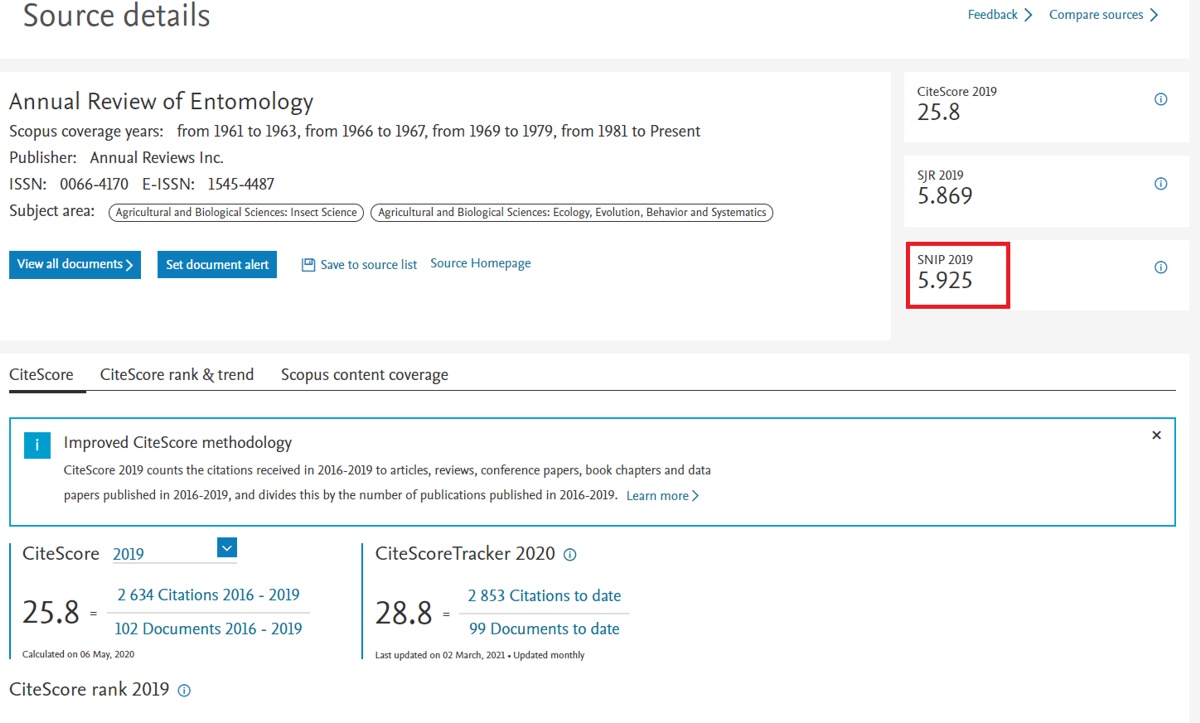Viewport: 1200px width, 723px height.
Task: Click Ecology, Evolution, Behavior and Systematics tag
Action: click(572, 212)
